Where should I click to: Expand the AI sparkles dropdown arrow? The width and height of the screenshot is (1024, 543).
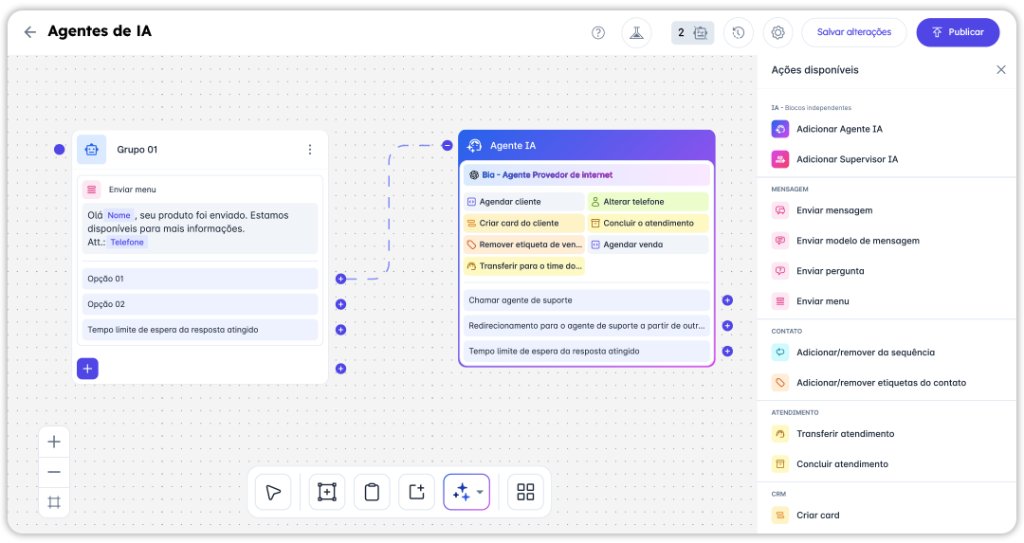pos(480,492)
